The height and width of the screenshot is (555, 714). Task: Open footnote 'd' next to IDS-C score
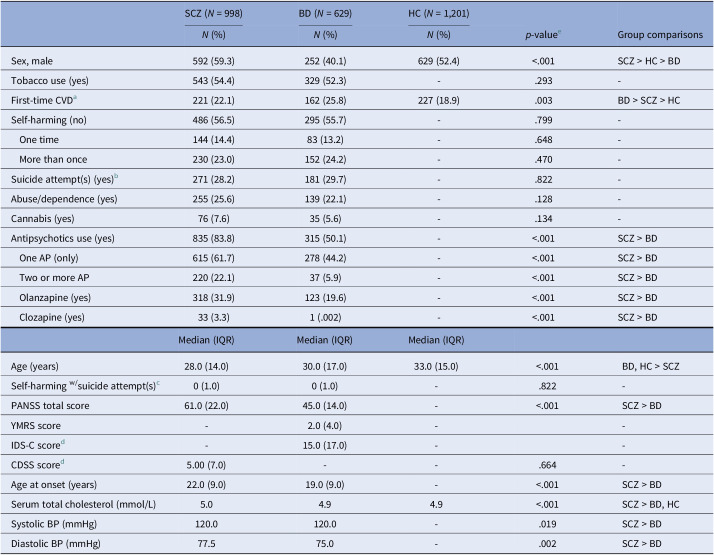[63, 442]
